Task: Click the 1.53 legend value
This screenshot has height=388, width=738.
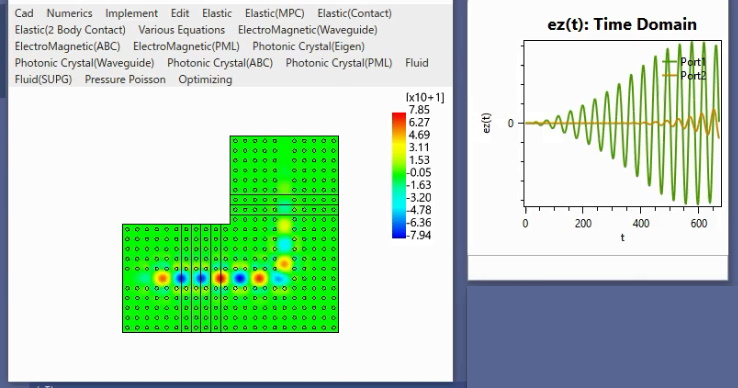Action: pos(419,160)
